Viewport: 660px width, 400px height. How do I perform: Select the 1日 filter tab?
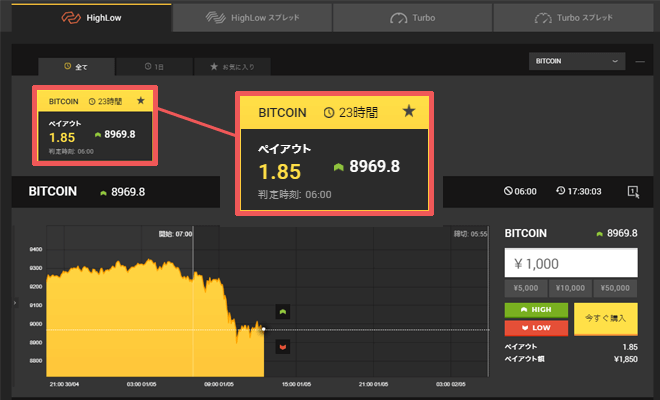[x=154, y=67]
